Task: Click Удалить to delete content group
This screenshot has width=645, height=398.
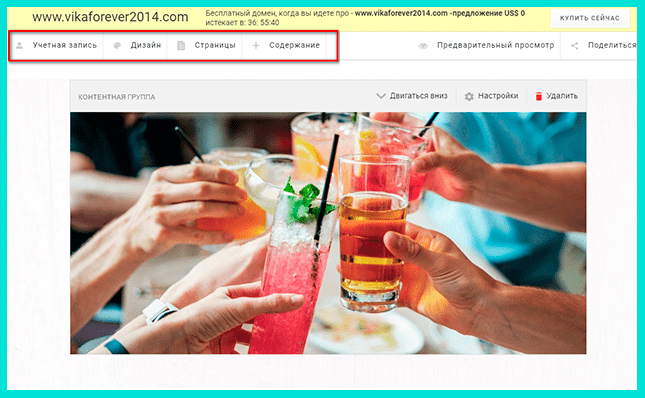Action: [x=562, y=96]
